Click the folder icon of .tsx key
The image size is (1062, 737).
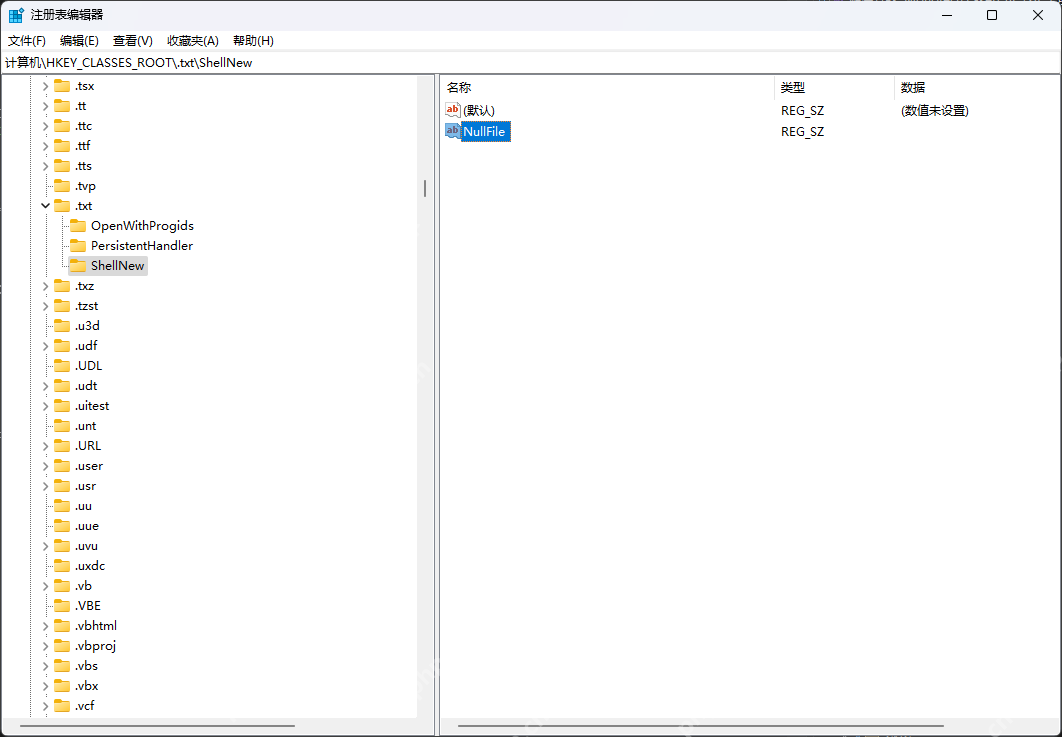tap(62, 86)
